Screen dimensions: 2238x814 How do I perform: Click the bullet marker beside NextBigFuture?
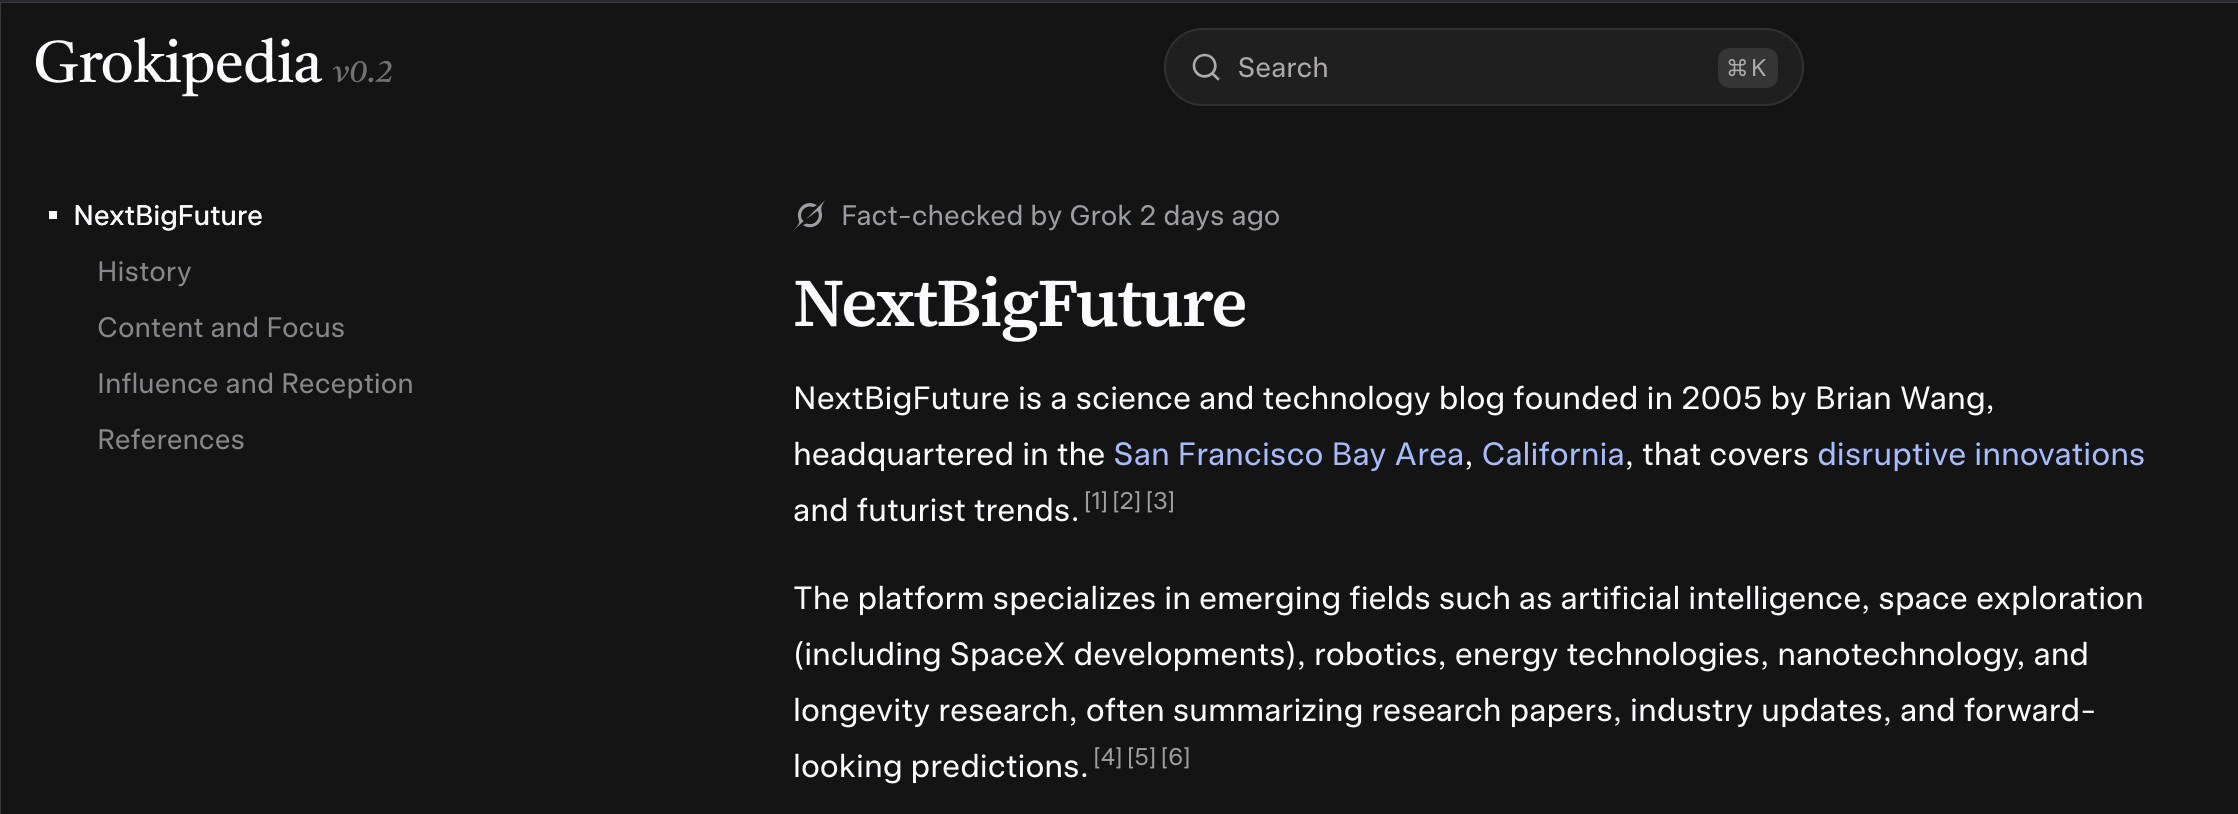pos(54,213)
